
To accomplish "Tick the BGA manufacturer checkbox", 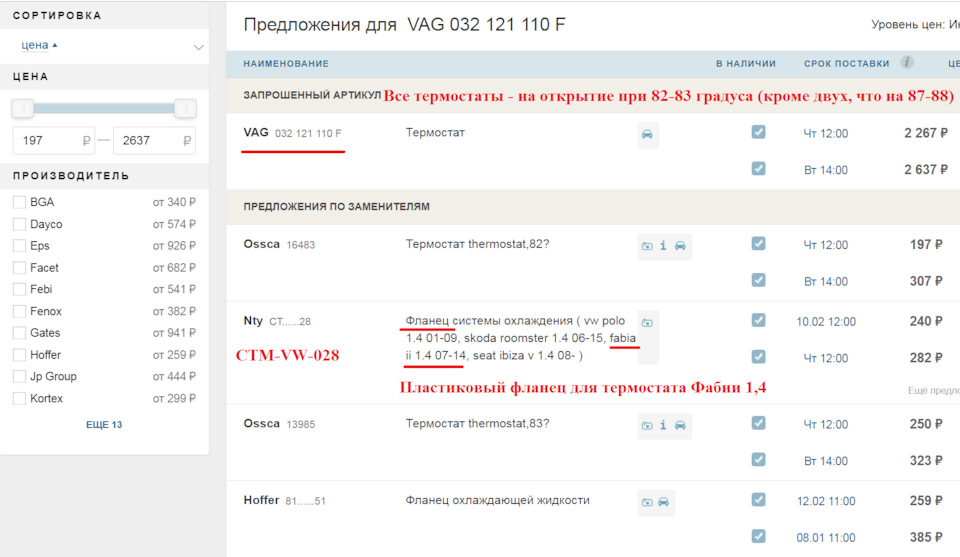I will pos(20,202).
